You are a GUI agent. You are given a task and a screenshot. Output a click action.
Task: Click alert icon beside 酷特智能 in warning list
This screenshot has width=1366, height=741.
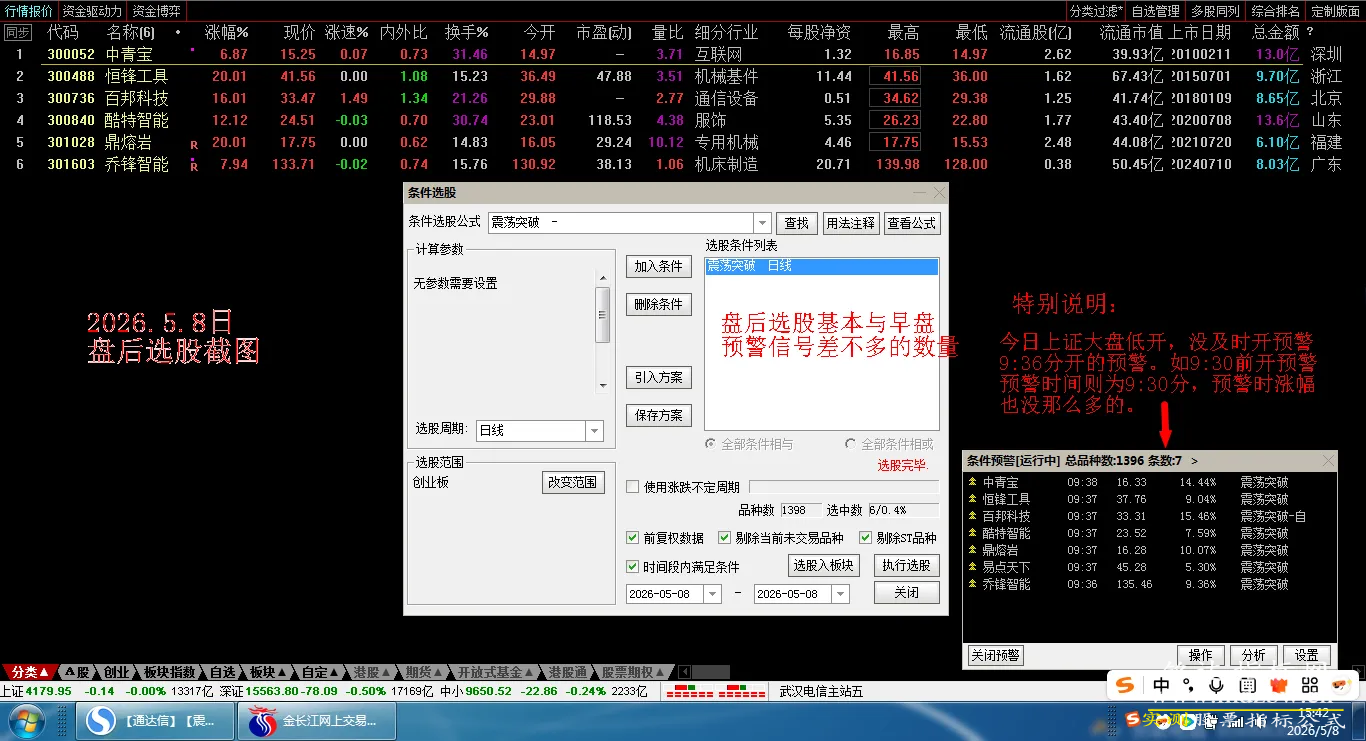coord(973,533)
